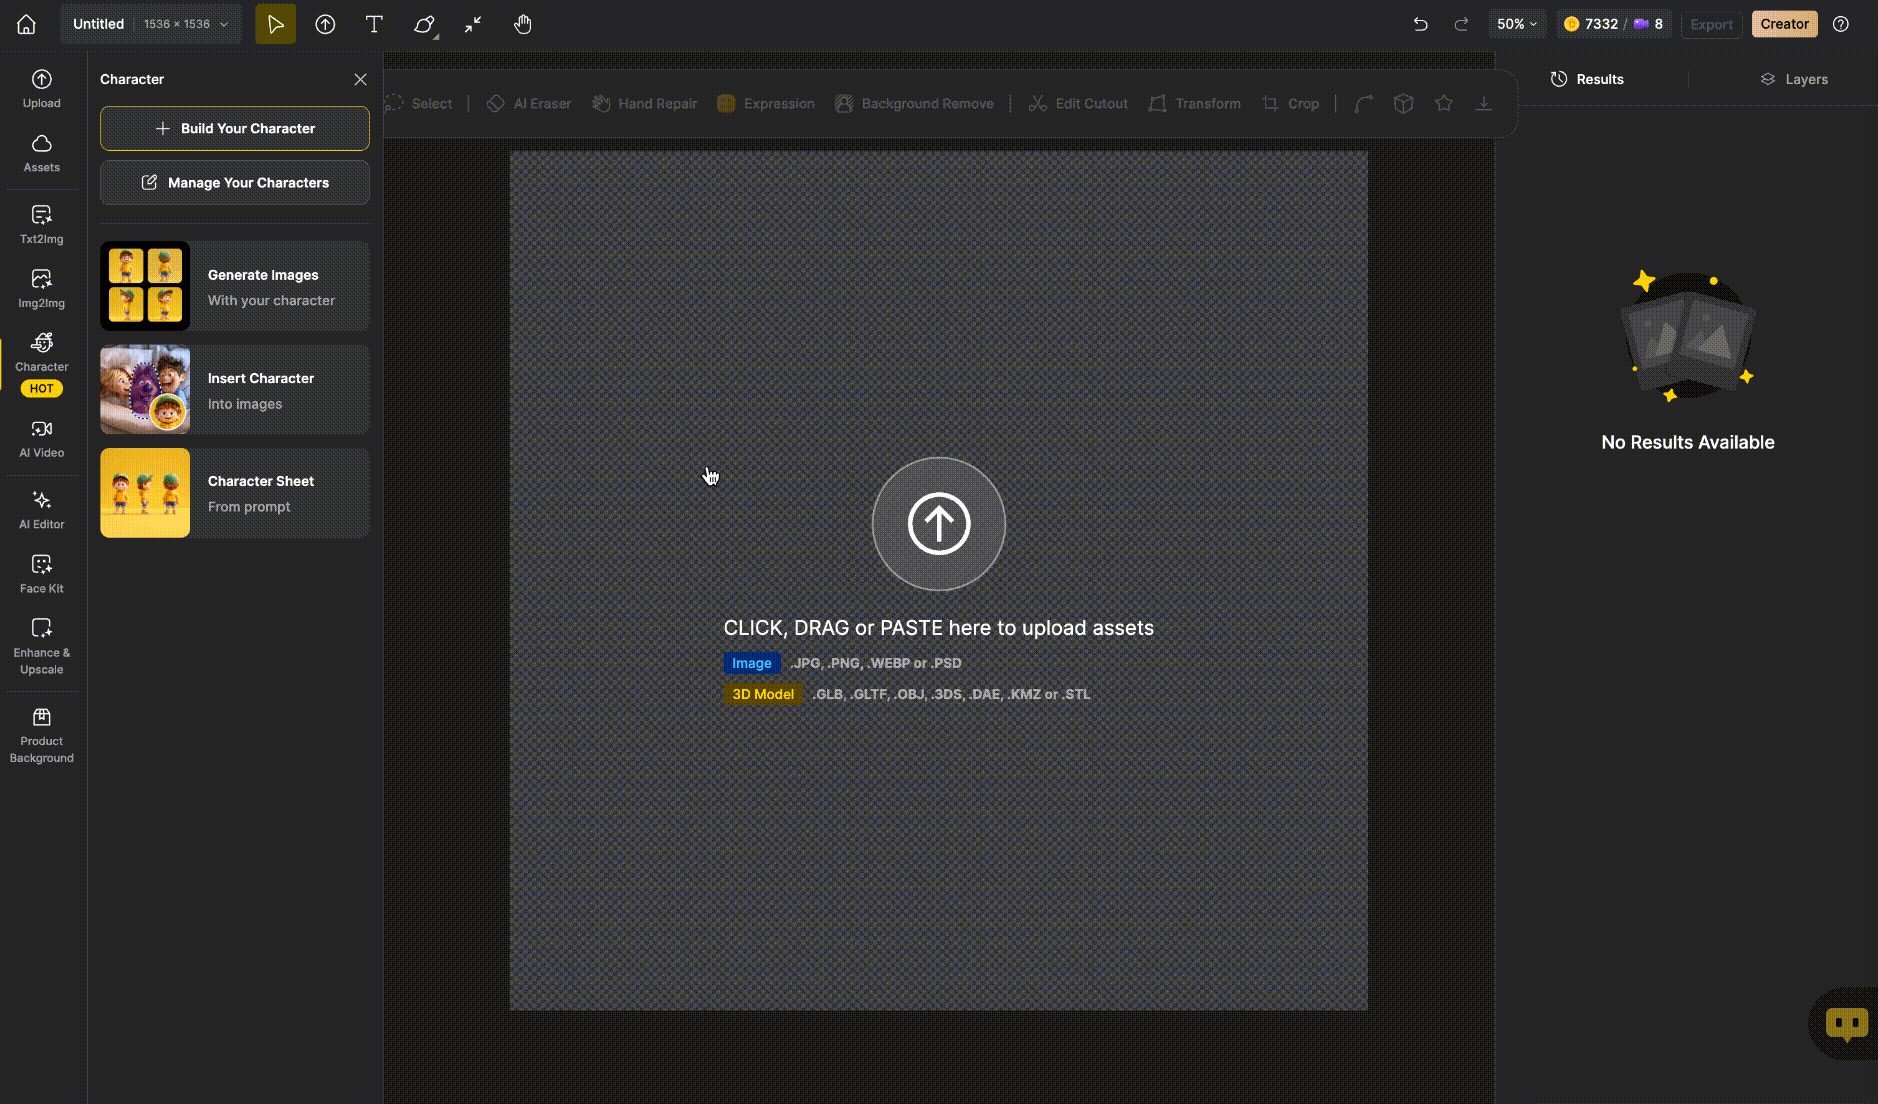Switch to the Layers tab
1878x1104 pixels.
tap(1794, 79)
